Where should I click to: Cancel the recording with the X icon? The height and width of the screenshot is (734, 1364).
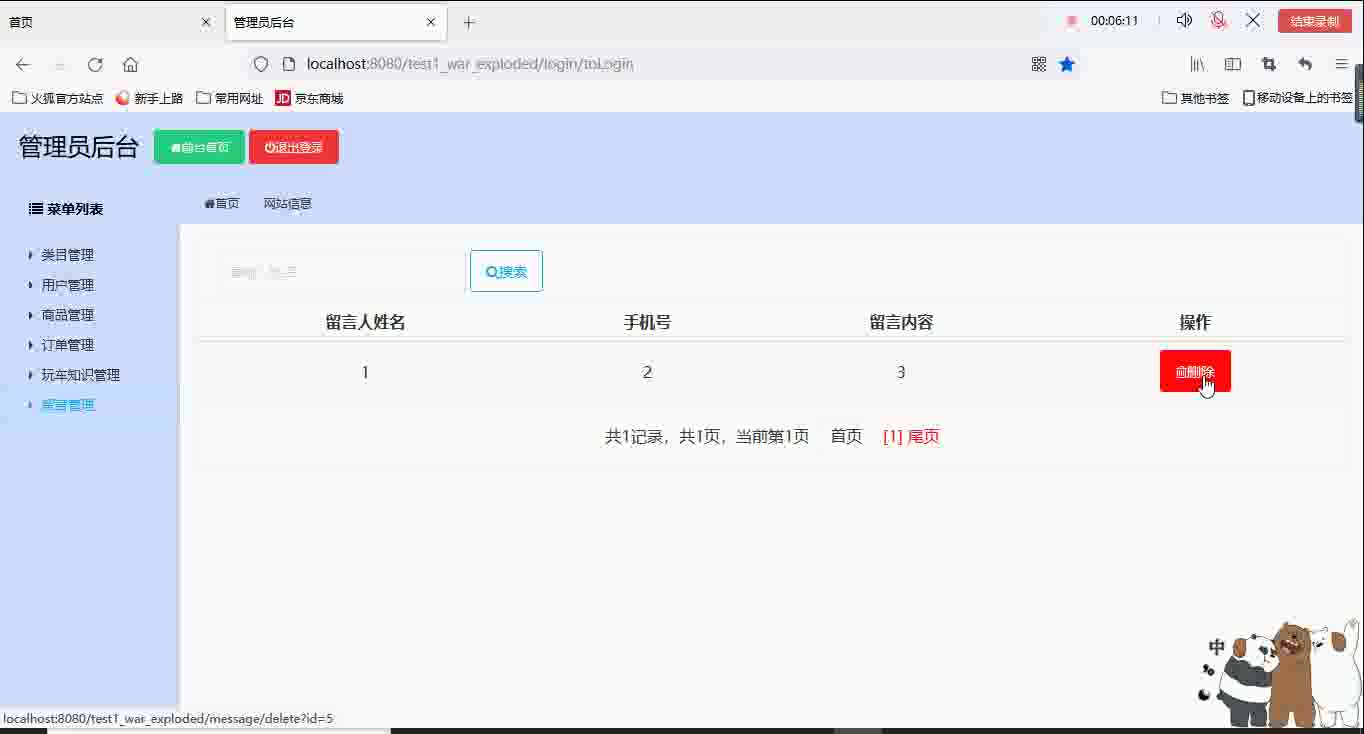click(x=1253, y=20)
